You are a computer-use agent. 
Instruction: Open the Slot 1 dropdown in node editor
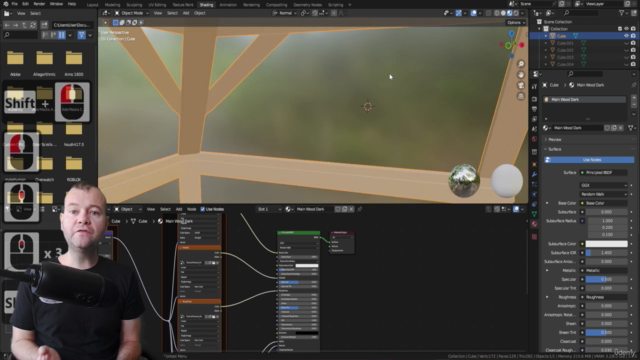pos(269,209)
